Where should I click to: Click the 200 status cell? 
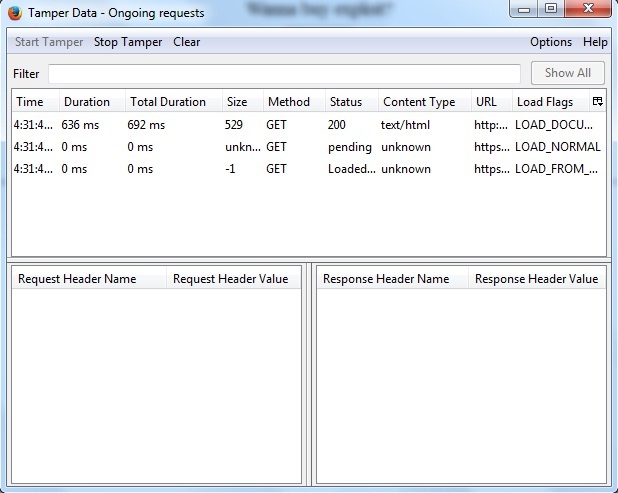coord(337,125)
